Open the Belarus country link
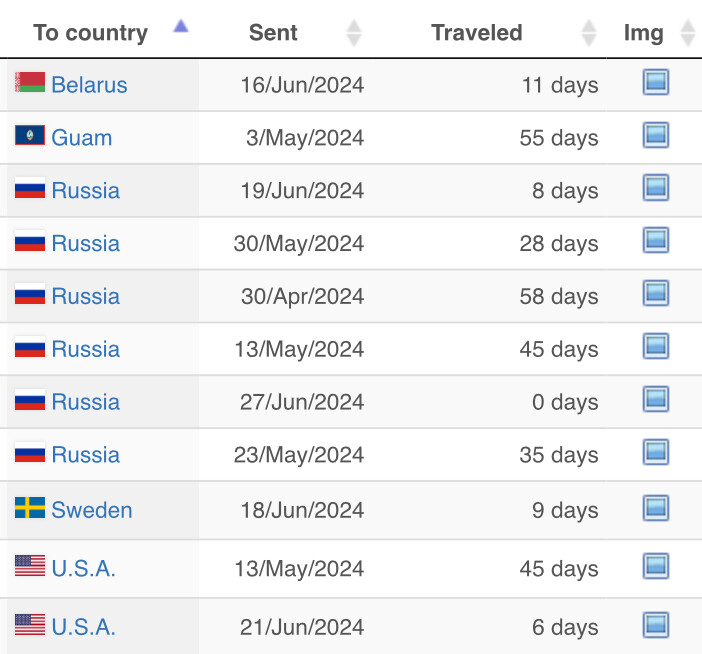Image resolution: width=702 pixels, height=654 pixels. [89, 85]
